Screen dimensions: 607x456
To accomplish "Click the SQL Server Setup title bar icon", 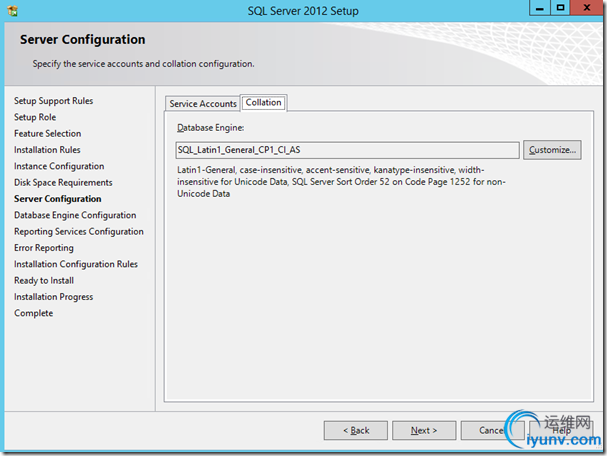I will [12, 10].
